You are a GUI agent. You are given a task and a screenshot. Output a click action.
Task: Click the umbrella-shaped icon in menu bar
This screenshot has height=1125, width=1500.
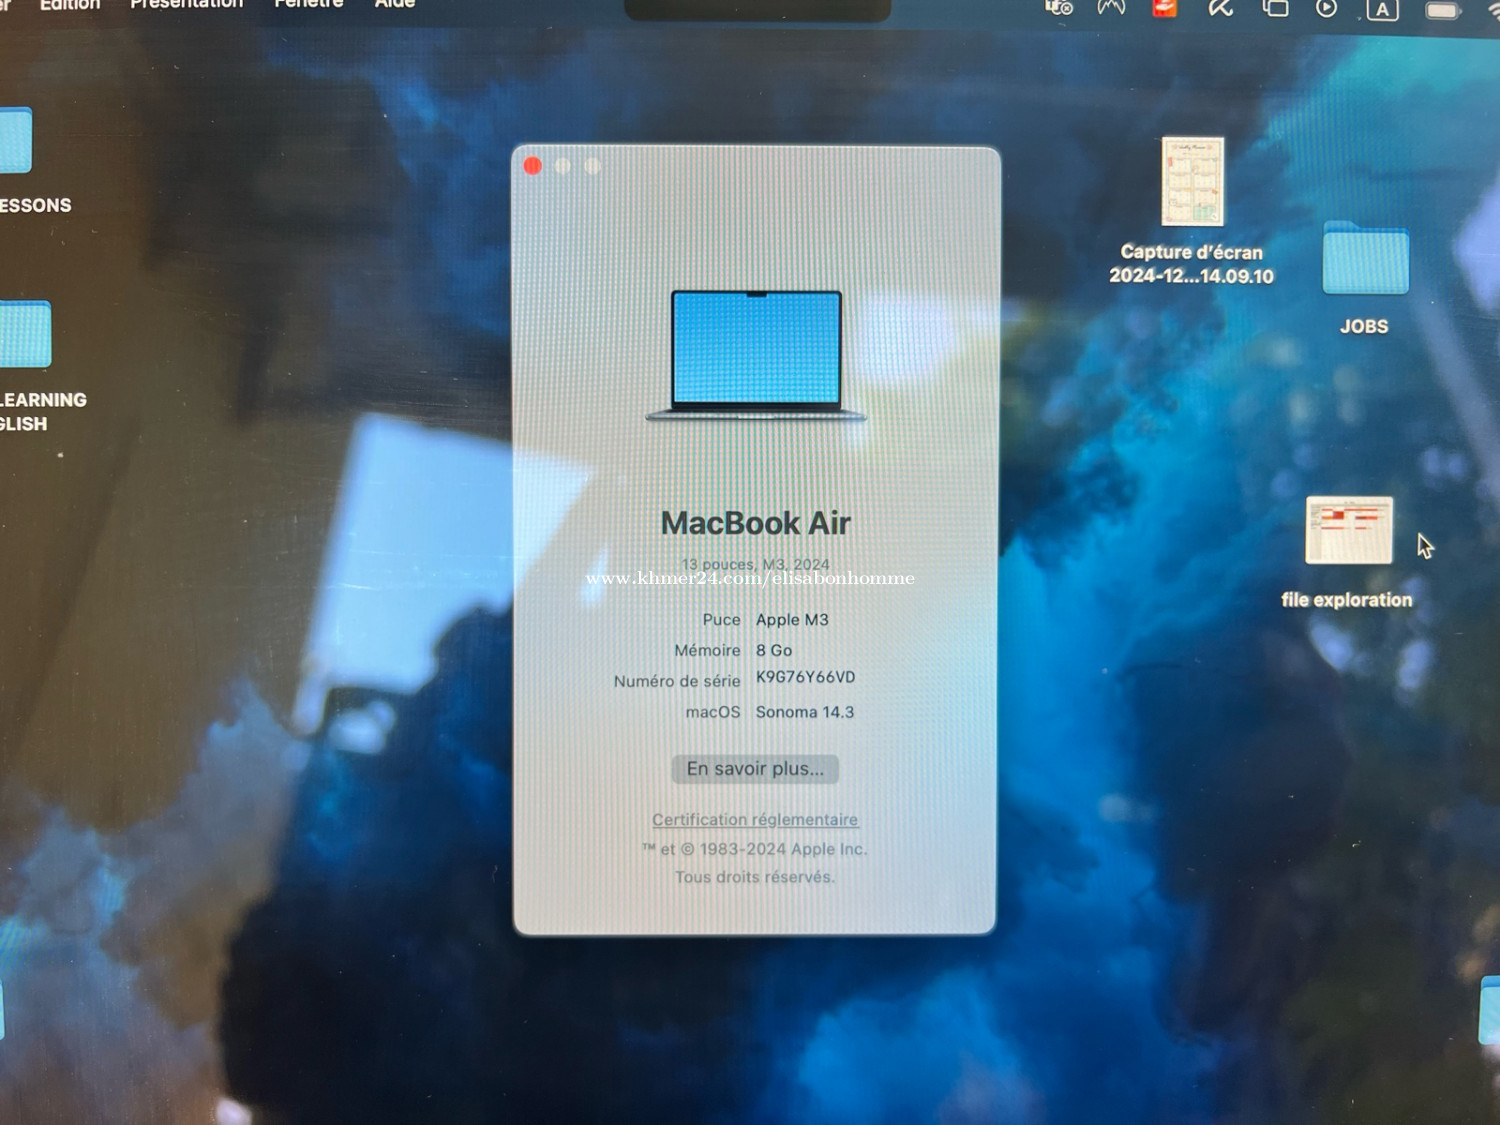(1219, 8)
